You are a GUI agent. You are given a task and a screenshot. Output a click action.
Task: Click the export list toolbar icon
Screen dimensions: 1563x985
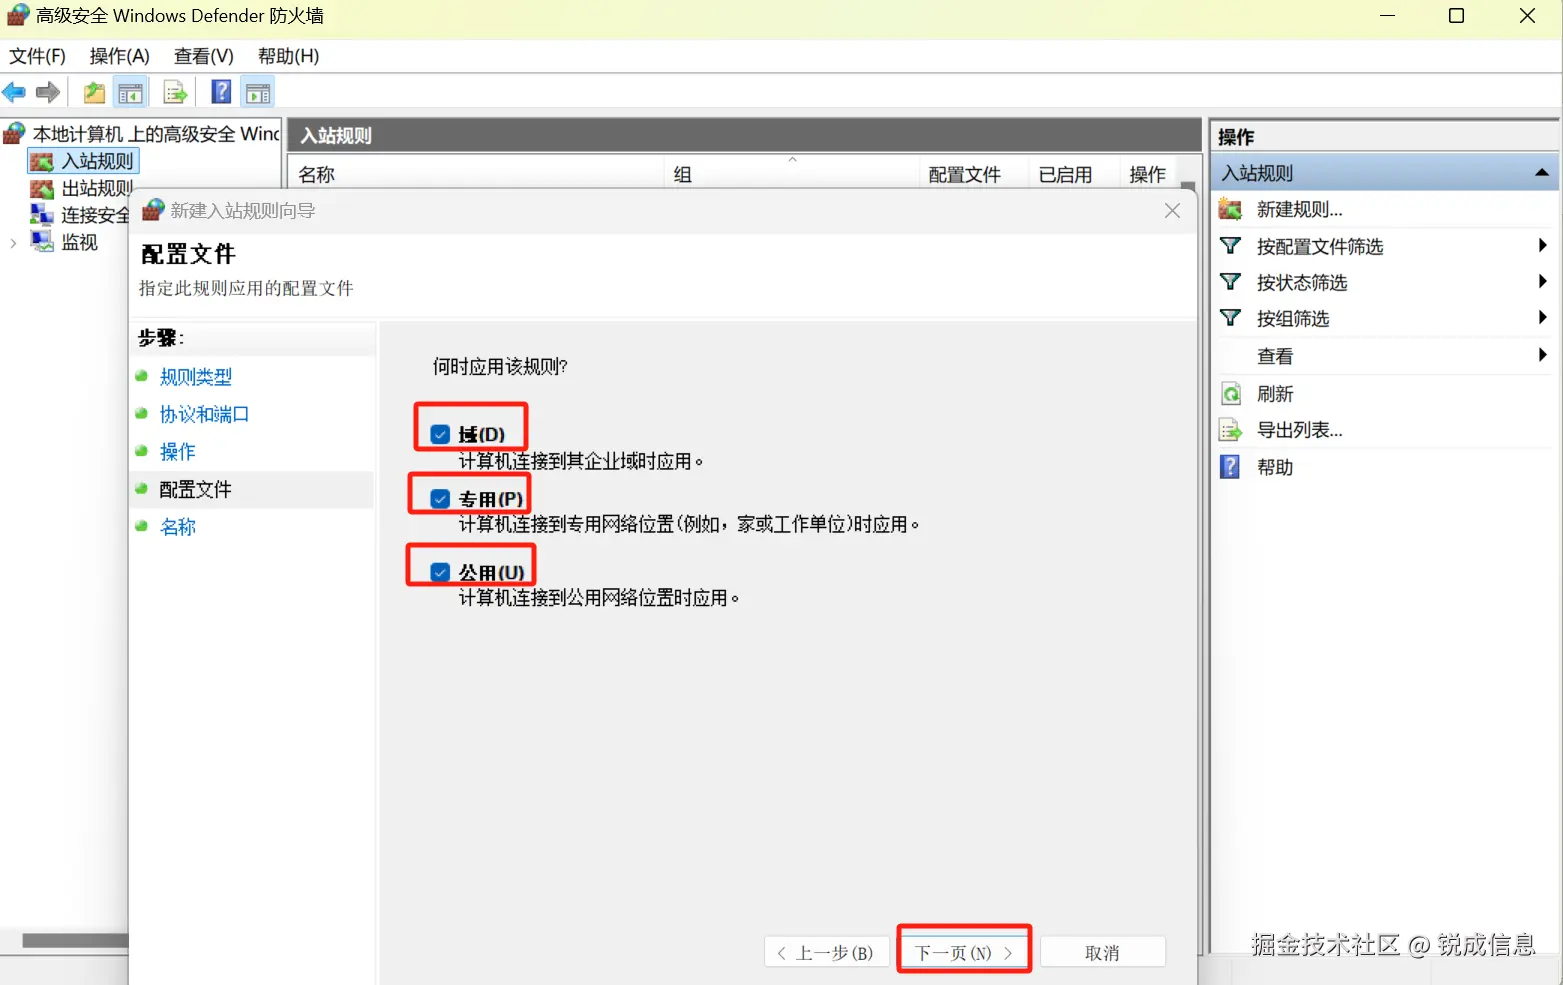(175, 92)
